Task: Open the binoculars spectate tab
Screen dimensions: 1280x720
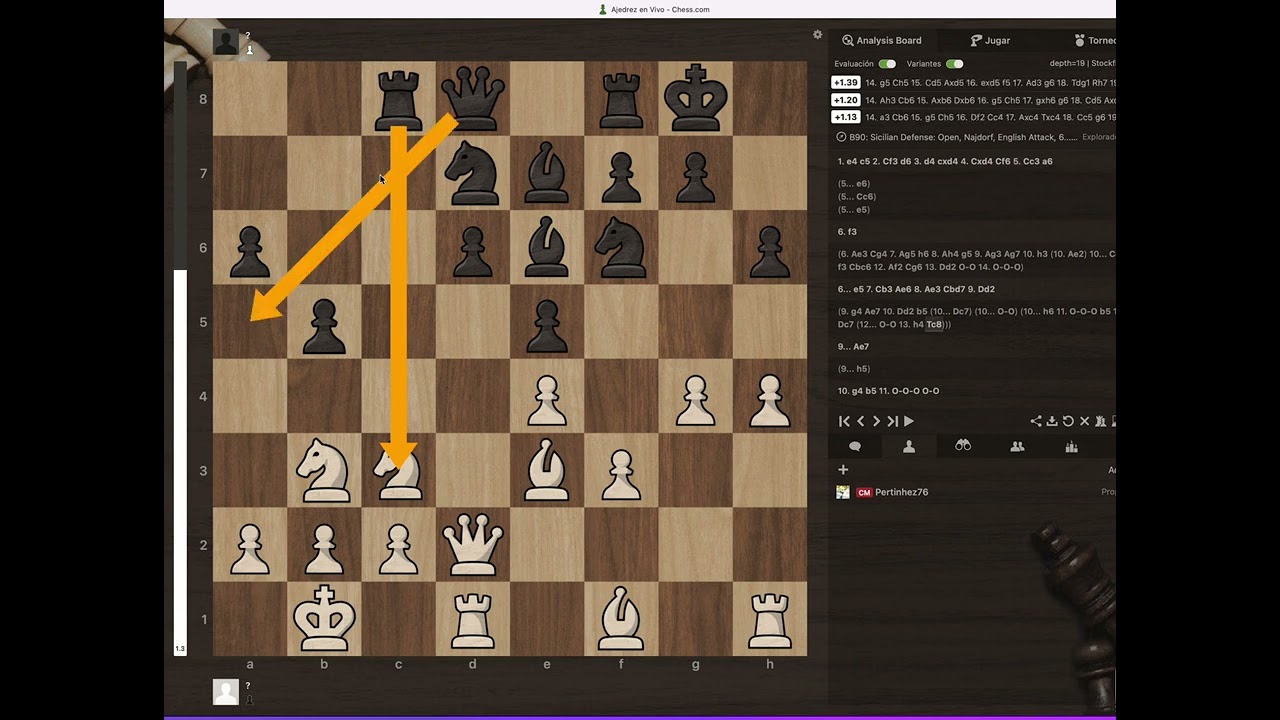Action: [x=963, y=447]
